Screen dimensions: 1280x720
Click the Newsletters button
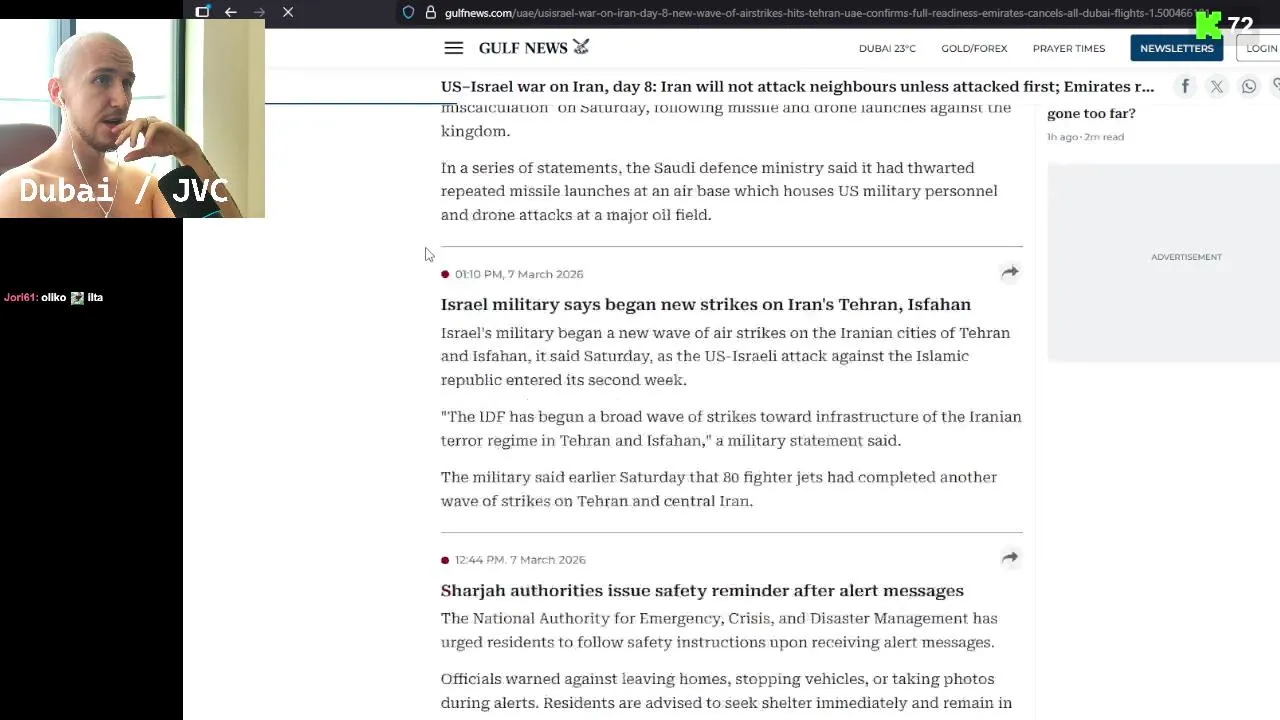click(1177, 48)
